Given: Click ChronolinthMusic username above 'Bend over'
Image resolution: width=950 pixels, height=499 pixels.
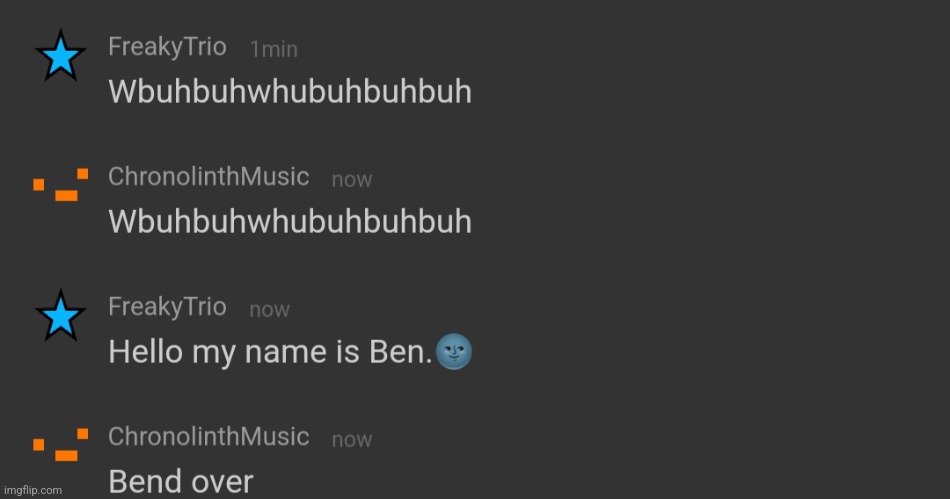Looking at the screenshot, I should pyautogui.click(x=208, y=436).
